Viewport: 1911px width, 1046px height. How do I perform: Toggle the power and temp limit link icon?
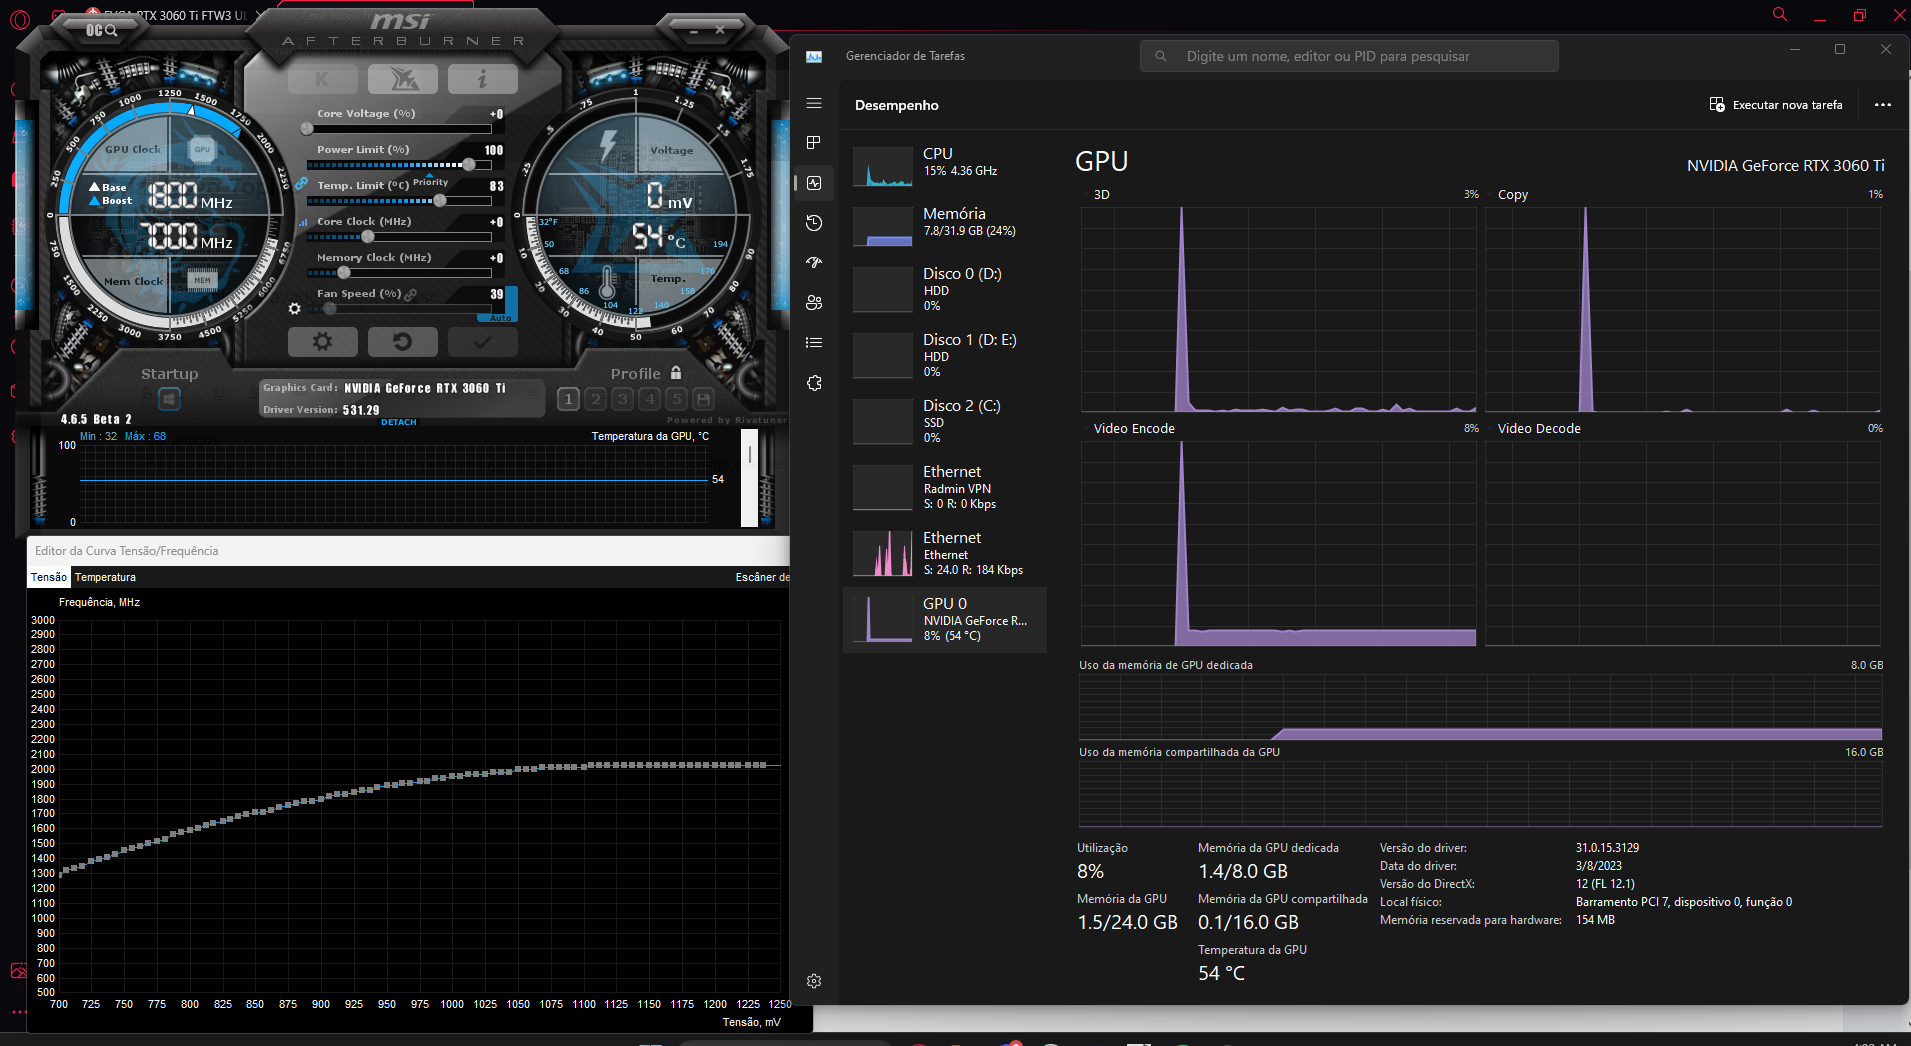click(x=301, y=183)
